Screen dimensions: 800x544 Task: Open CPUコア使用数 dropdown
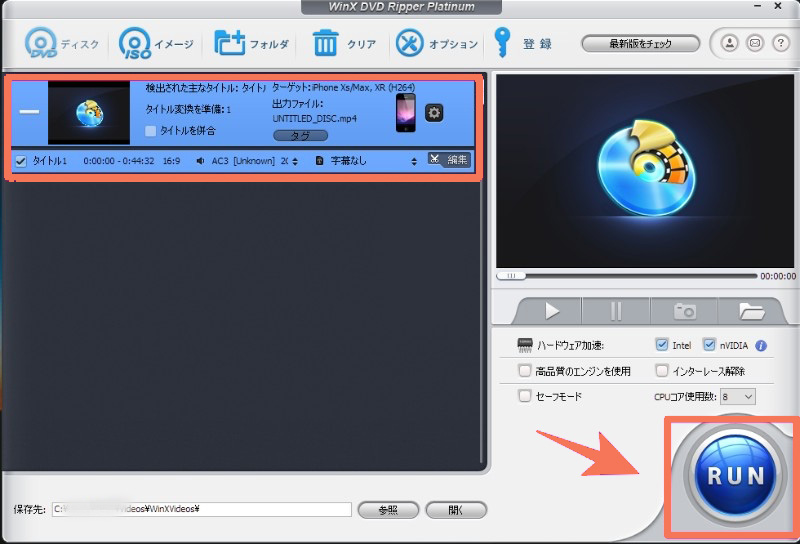[738, 397]
